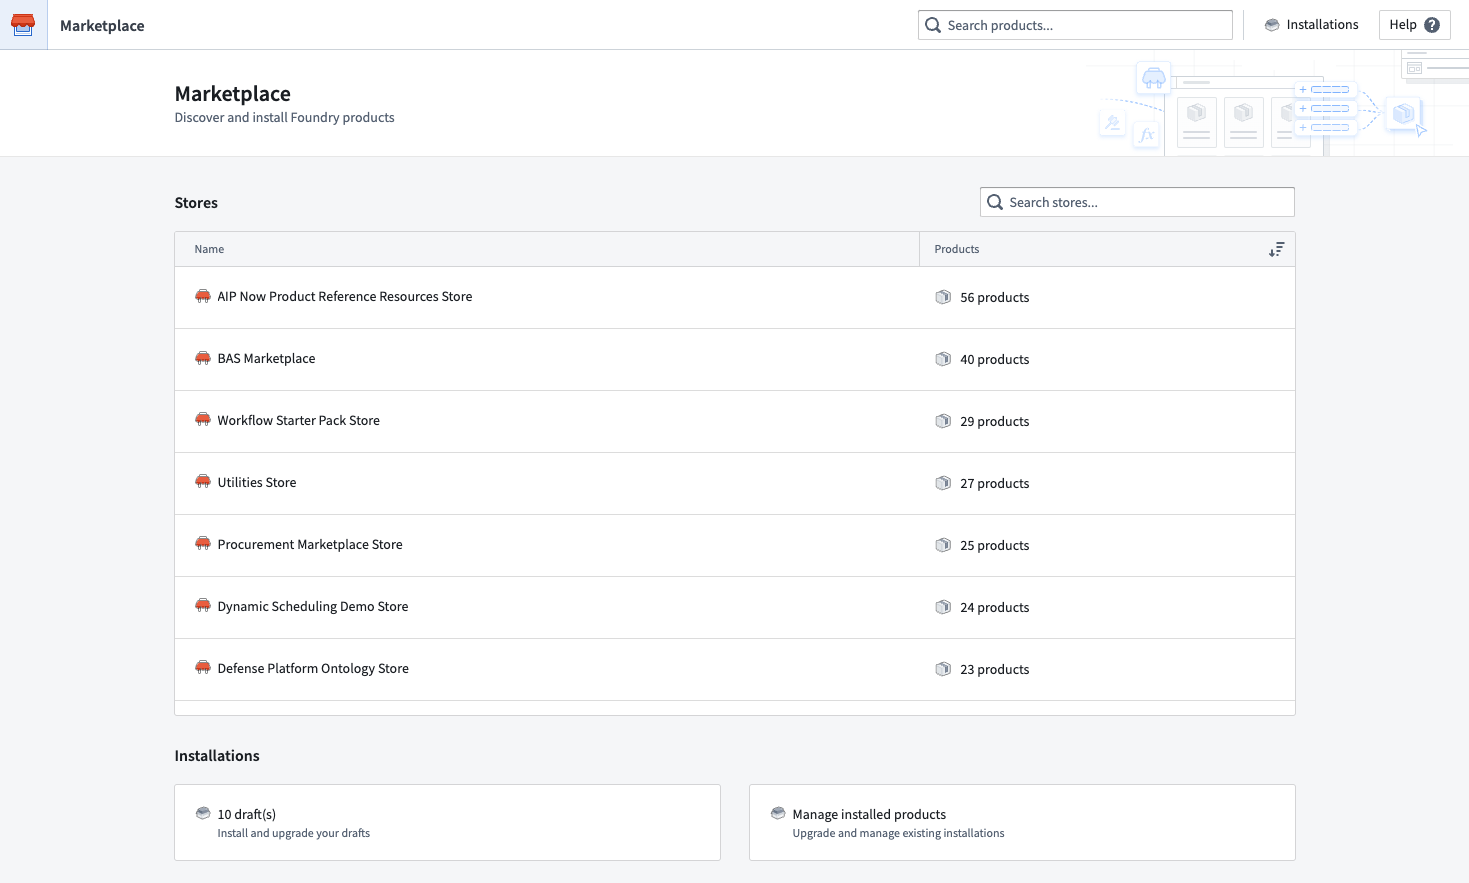Open Dynamic Scheduling Demo Store

pyautogui.click(x=735, y=607)
